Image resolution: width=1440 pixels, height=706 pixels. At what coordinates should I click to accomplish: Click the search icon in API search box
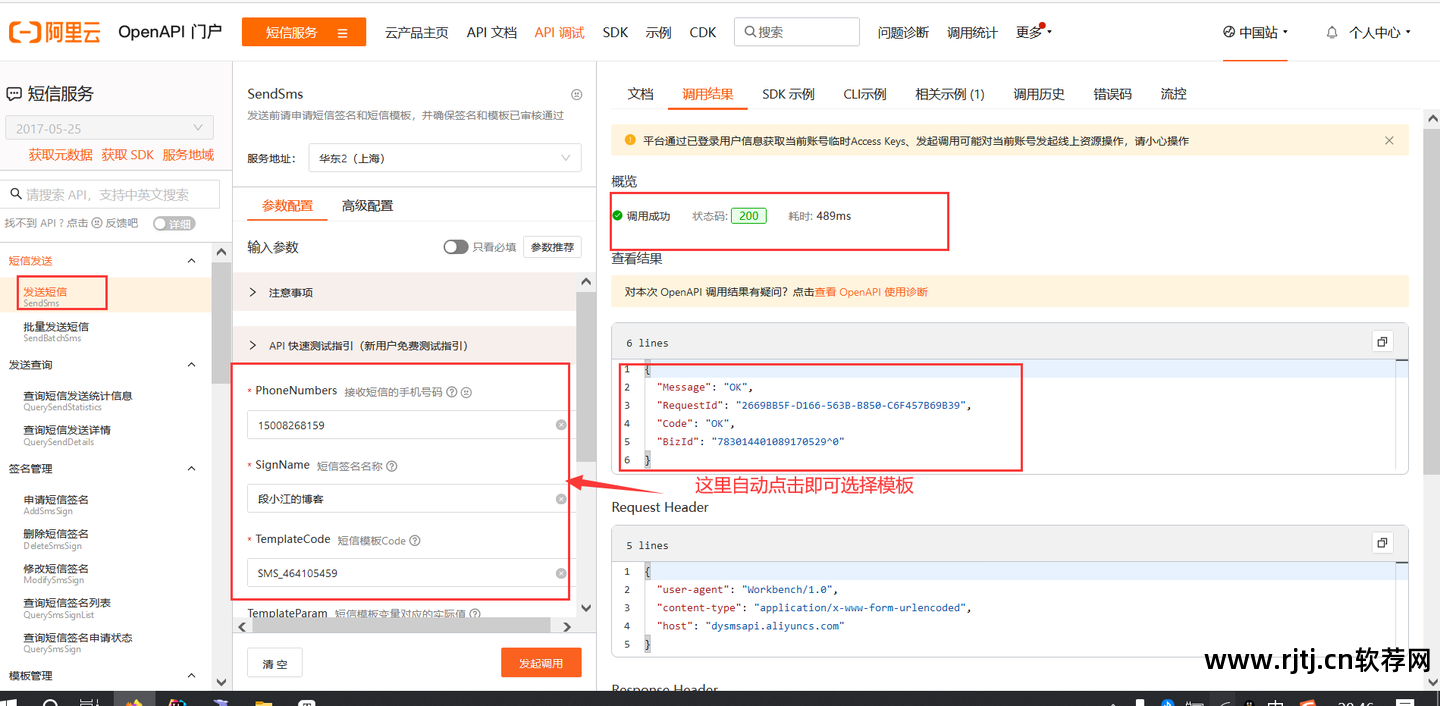pyautogui.click(x=15, y=194)
